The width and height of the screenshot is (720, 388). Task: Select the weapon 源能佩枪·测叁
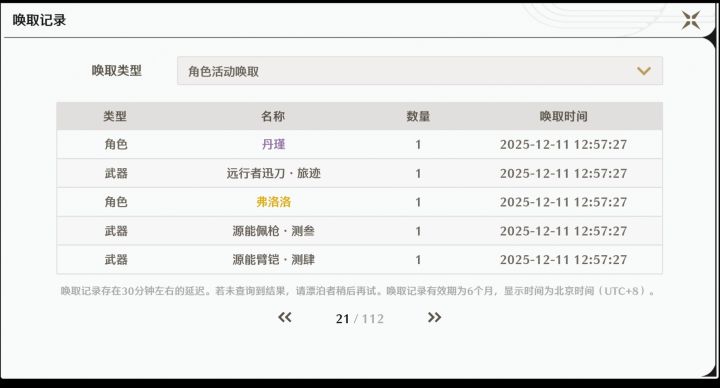click(274, 231)
